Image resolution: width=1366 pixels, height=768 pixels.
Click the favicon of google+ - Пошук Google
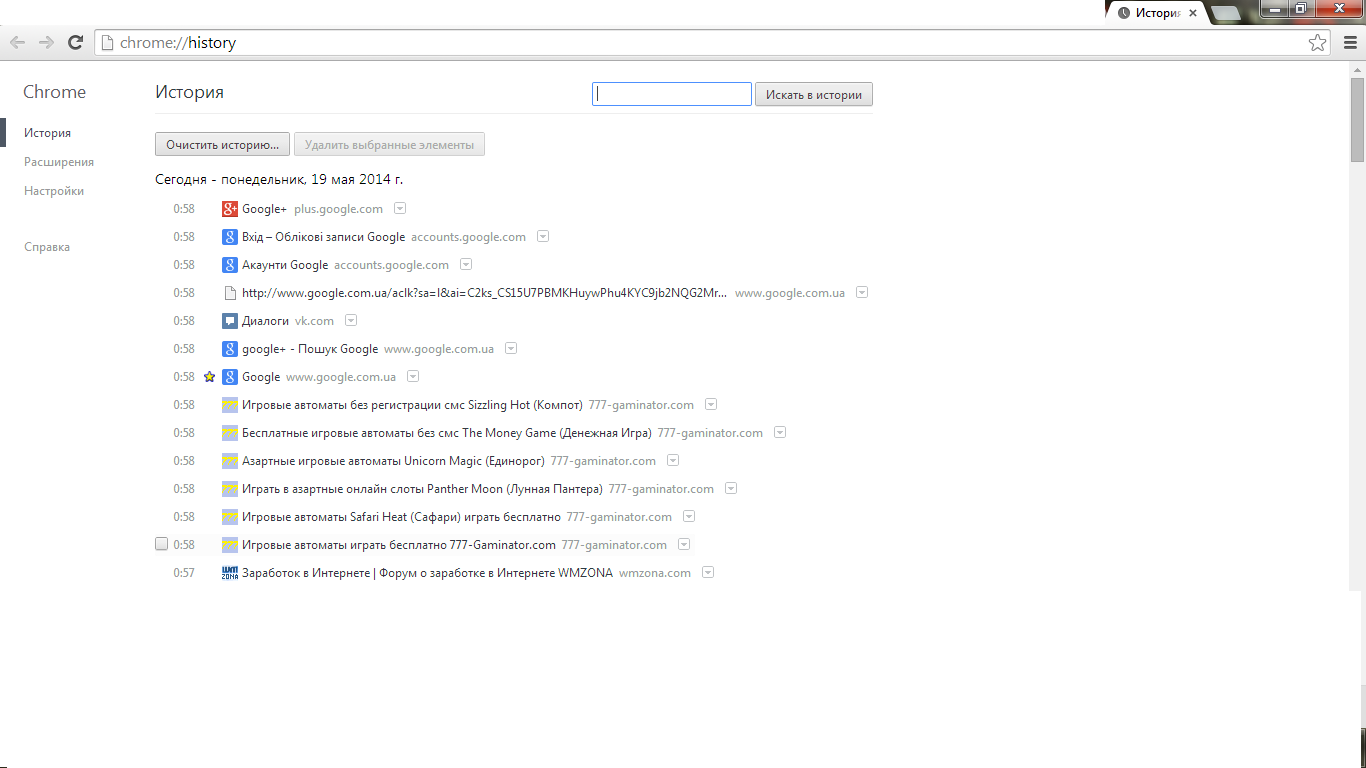[x=230, y=349]
